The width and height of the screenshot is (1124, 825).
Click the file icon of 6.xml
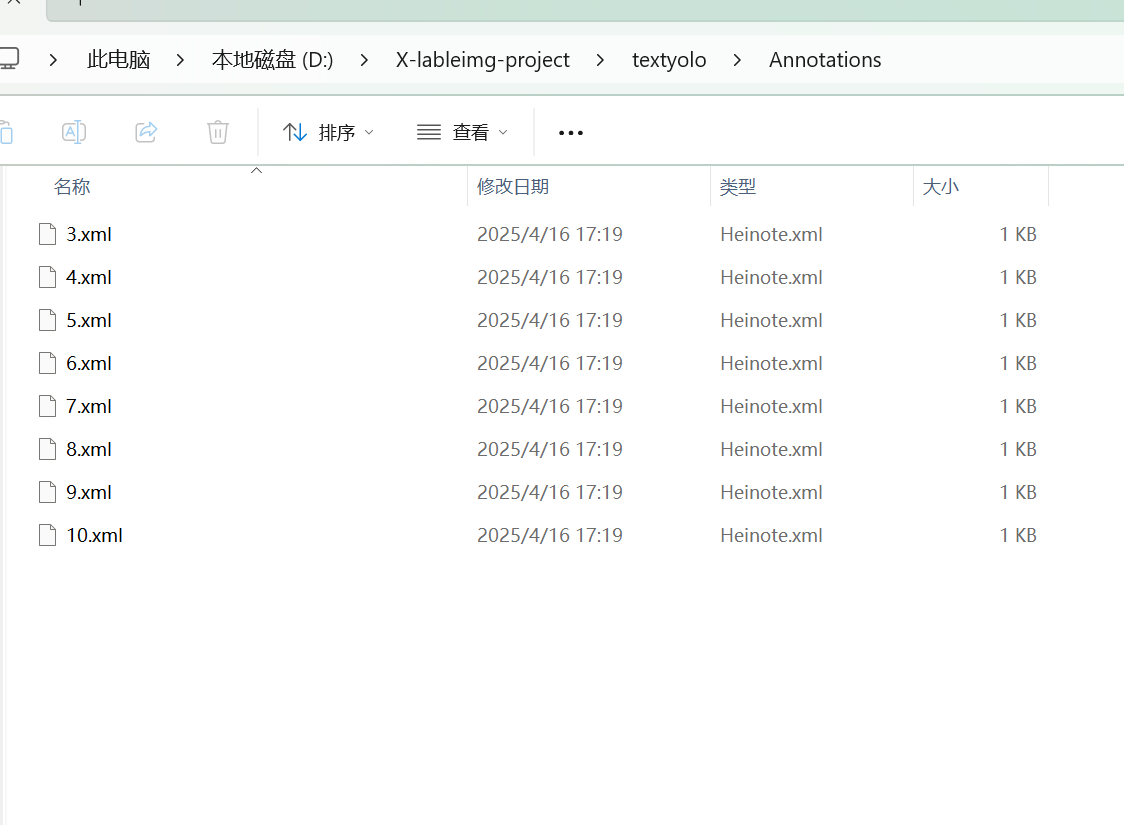click(x=47, y=363)
